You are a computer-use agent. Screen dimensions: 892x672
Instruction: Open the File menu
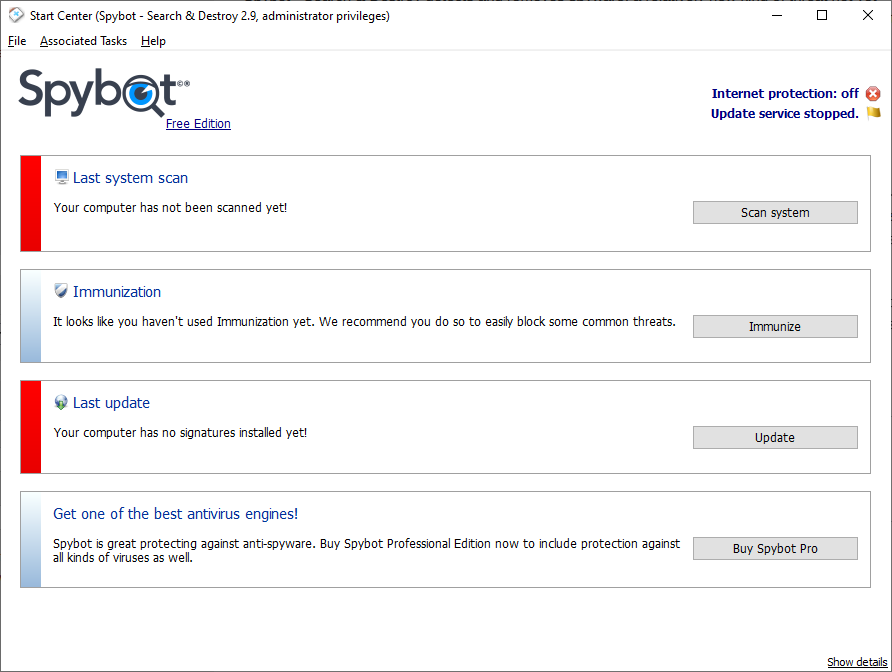[x=17, y=41]
